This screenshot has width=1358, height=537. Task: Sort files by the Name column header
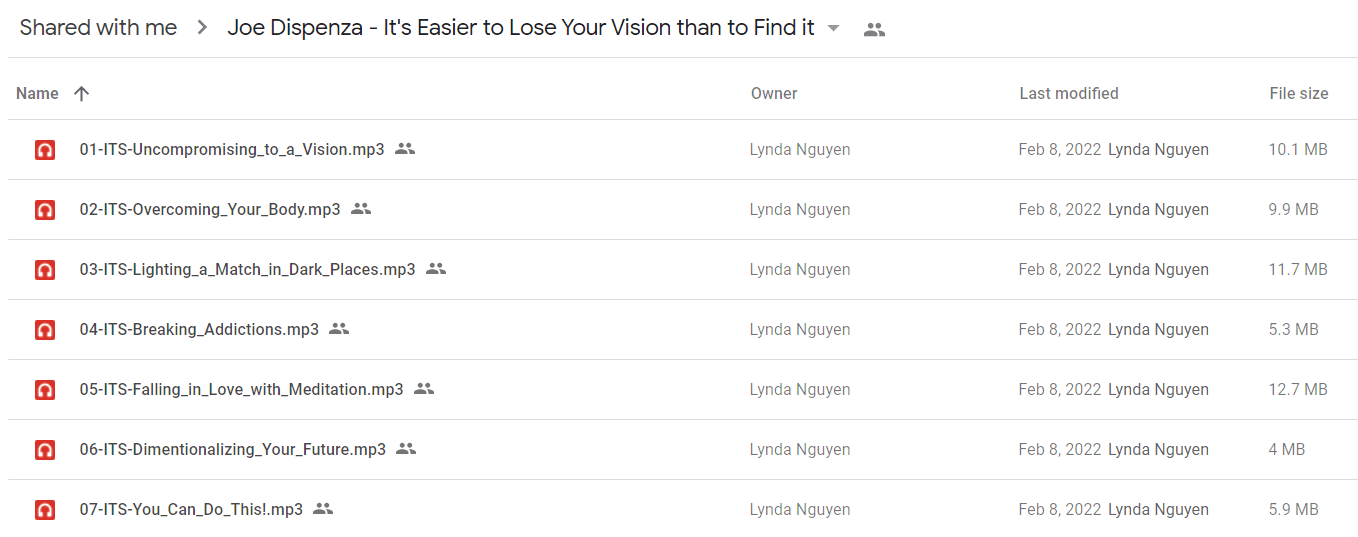pos(37,93)
